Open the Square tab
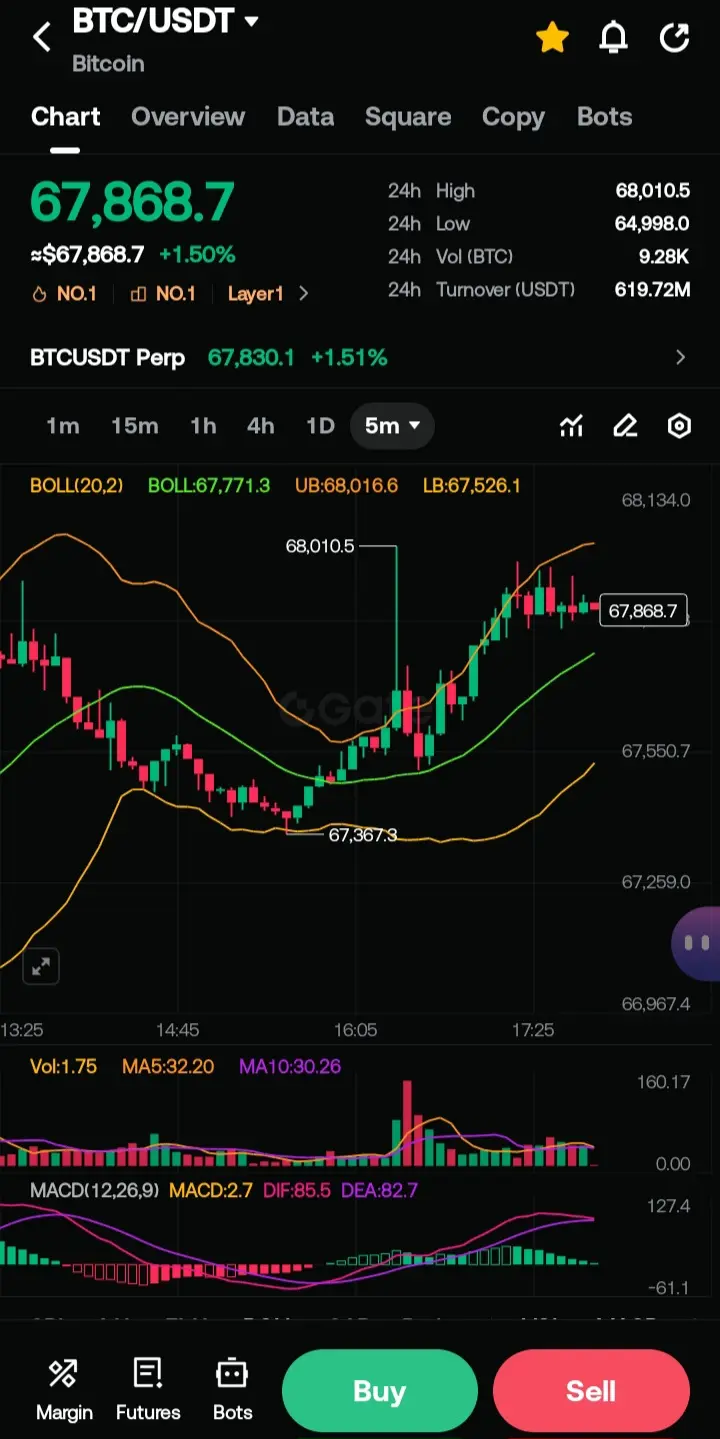The height and width of the screenshot is (1439, 720). click(x=408, y=117)
